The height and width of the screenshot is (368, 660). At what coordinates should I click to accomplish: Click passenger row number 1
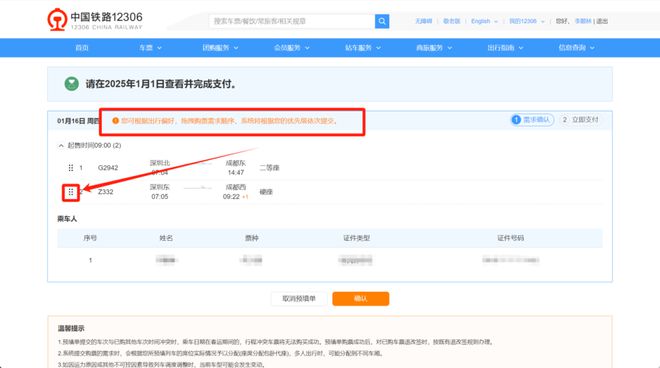(x=90, y=260)
